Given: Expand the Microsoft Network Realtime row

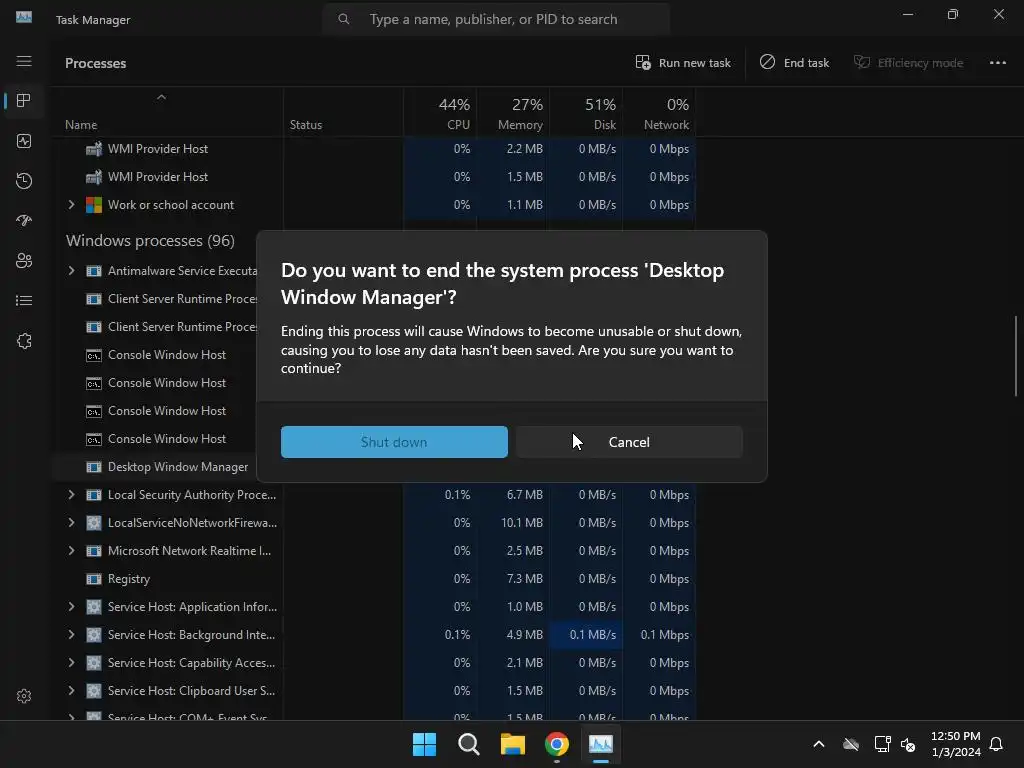Looking at the screenshot, I should 71,551.
